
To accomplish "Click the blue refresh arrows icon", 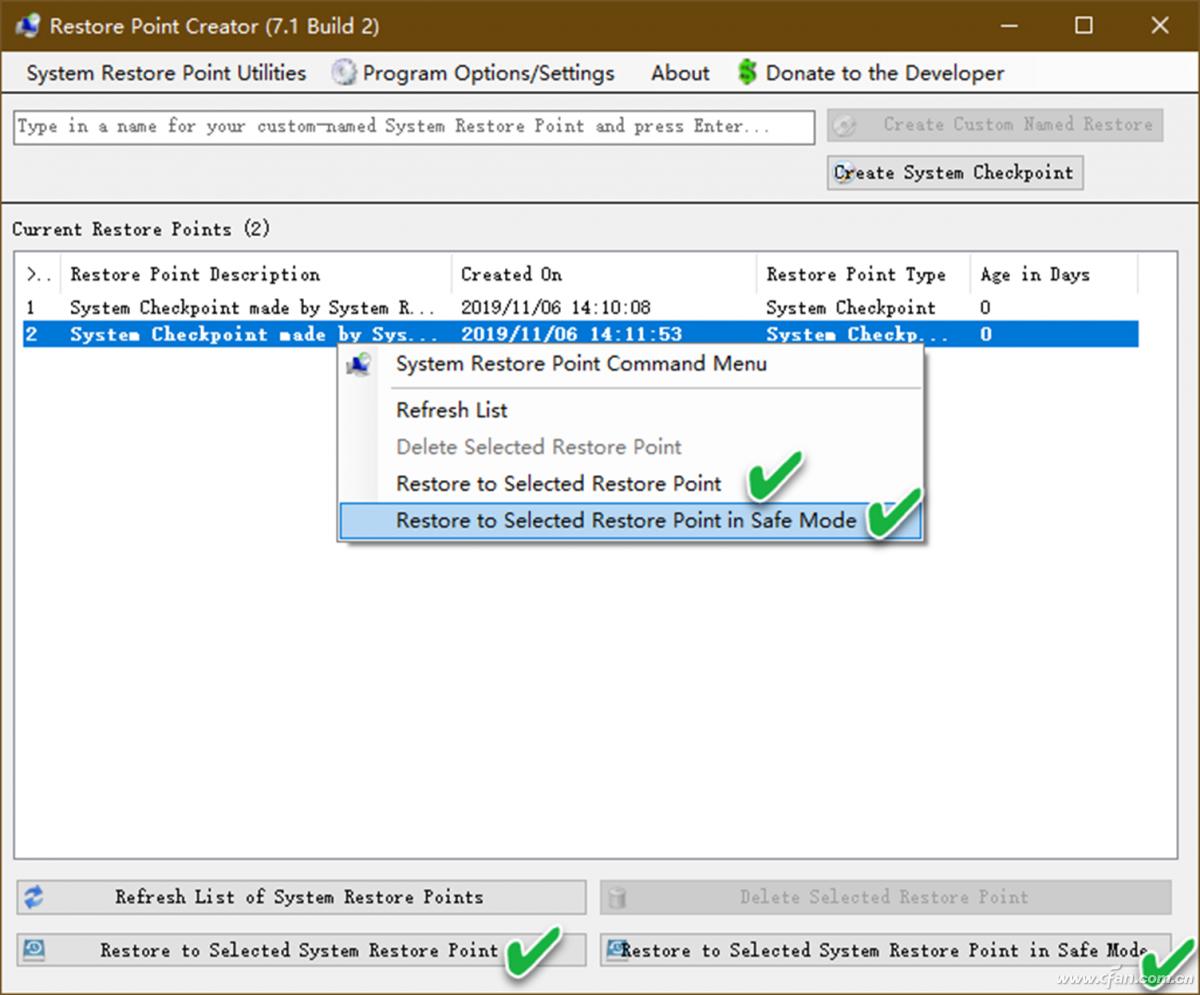I will tap(34, 897).
